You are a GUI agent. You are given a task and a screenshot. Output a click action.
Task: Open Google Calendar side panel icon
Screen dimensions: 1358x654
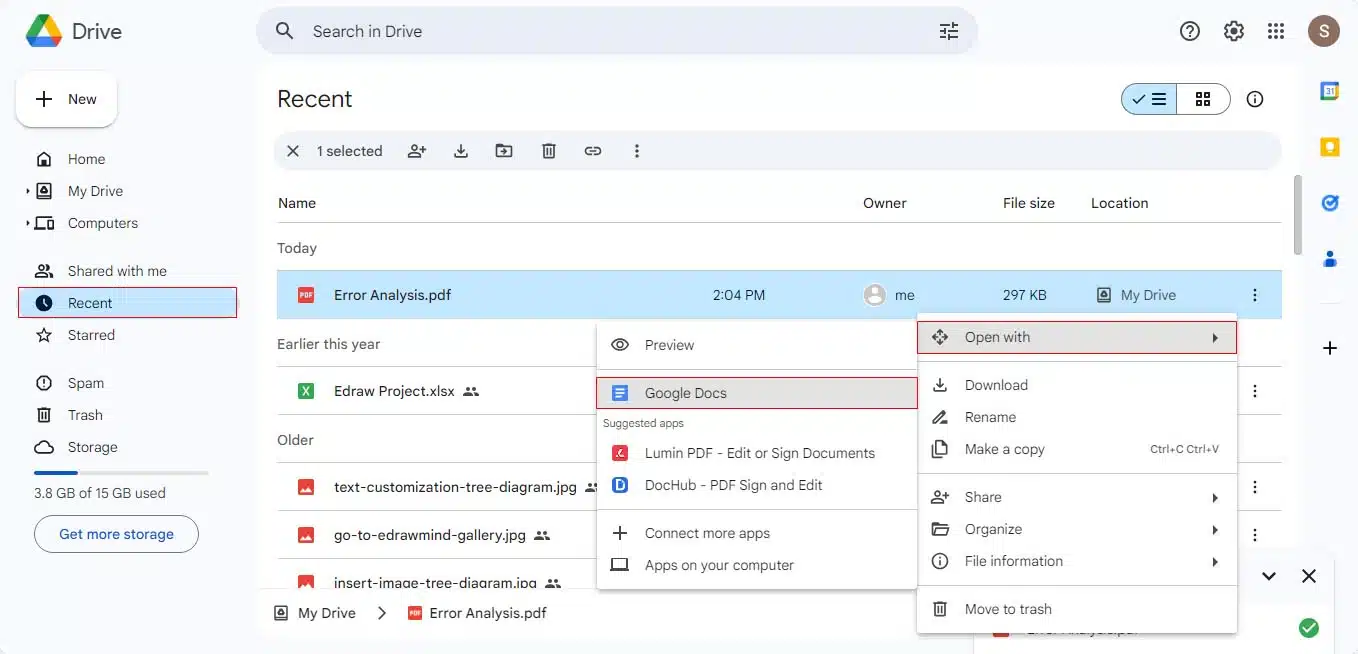pyautogui.click(x=1330, y=91)
